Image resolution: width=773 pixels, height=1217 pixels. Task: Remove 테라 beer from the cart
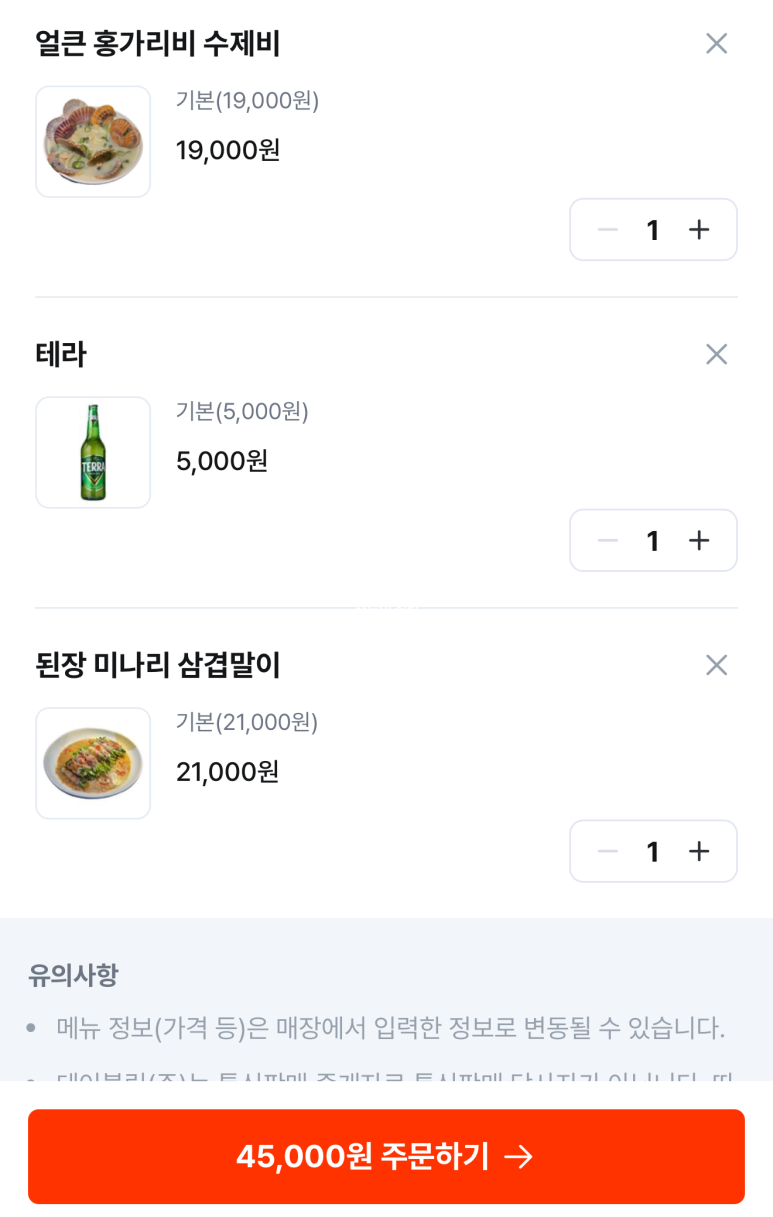pos(716,354)
